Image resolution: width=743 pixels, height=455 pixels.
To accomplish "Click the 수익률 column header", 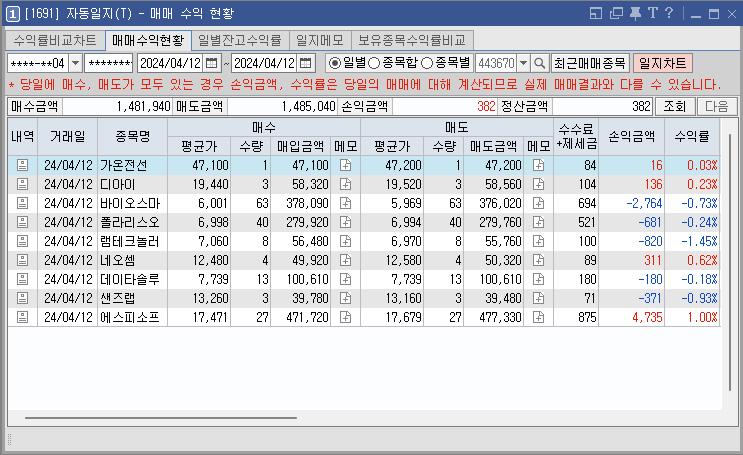I will (x=692, y=136).
